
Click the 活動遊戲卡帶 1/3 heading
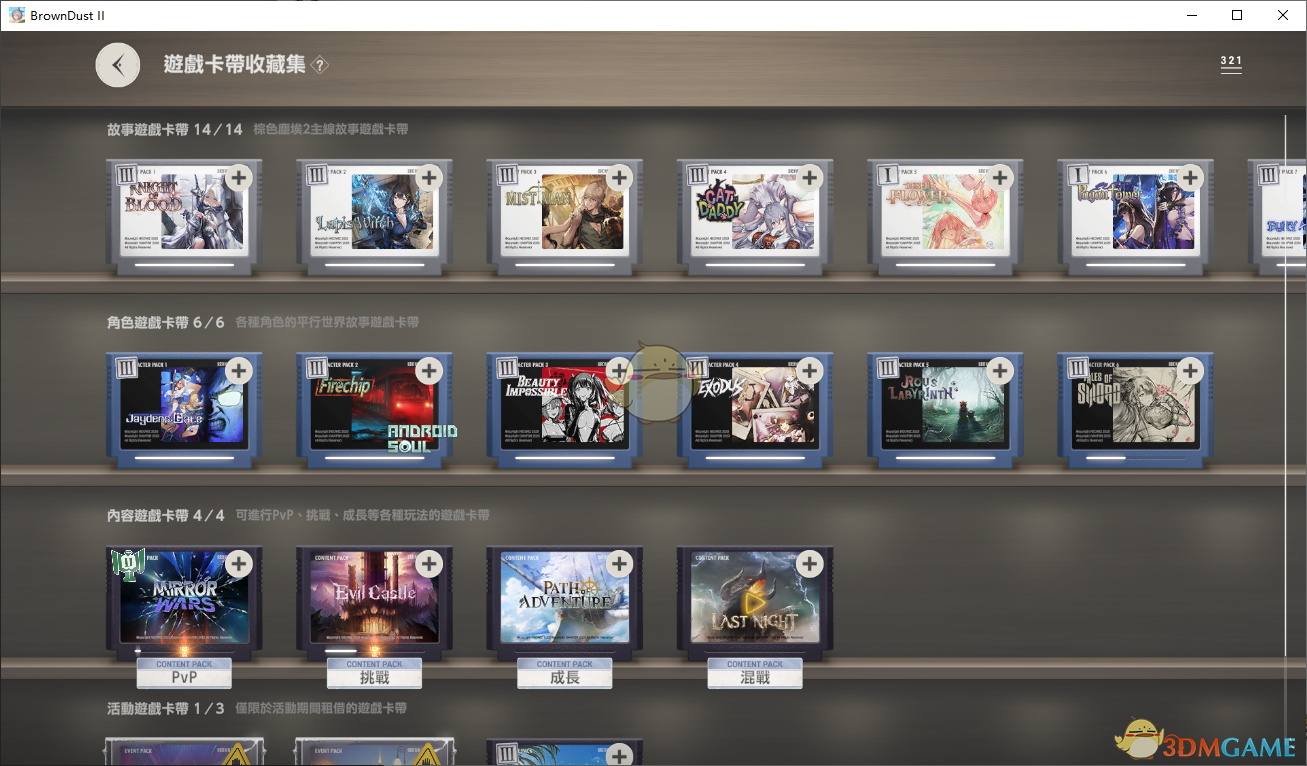[166, 708]
